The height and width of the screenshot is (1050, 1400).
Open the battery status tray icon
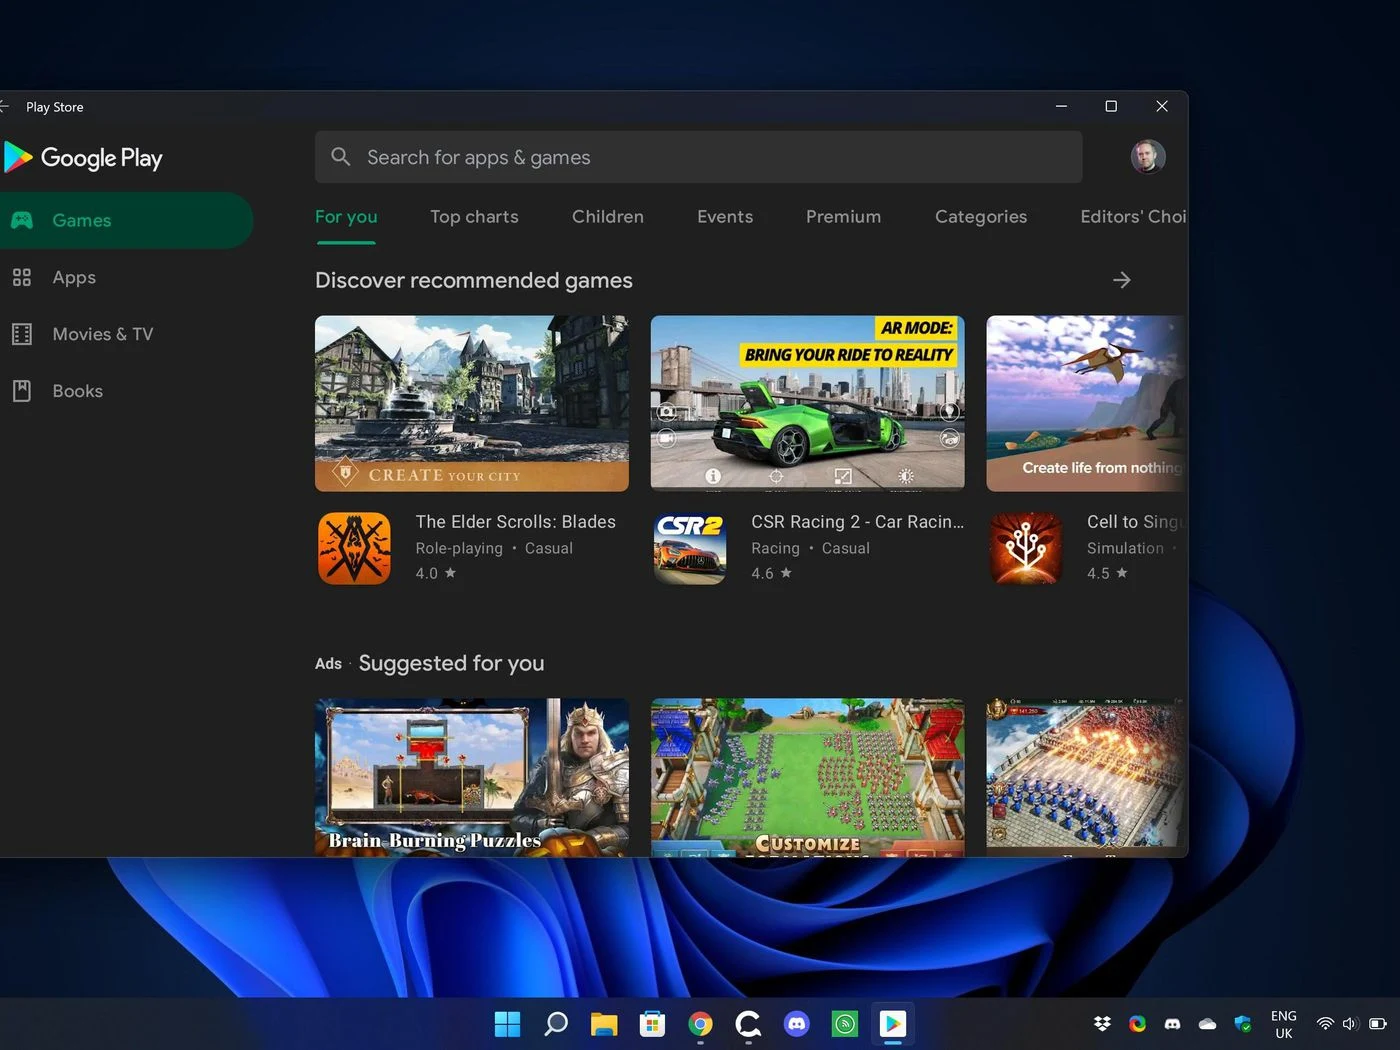(x=1377, y=1024)
